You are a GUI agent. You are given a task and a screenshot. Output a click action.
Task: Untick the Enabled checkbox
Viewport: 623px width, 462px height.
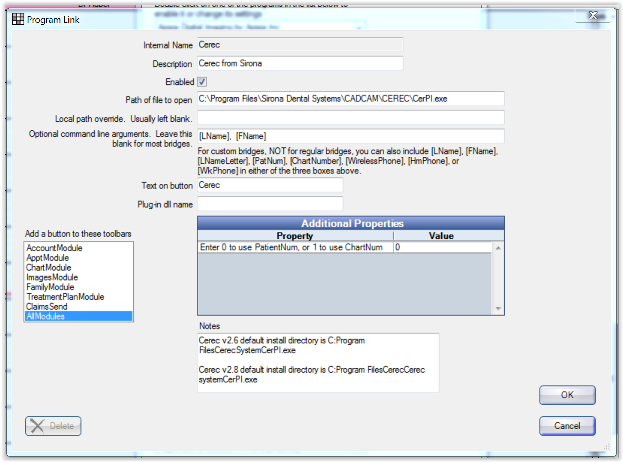pyautogui.click(x=202, y=82)
